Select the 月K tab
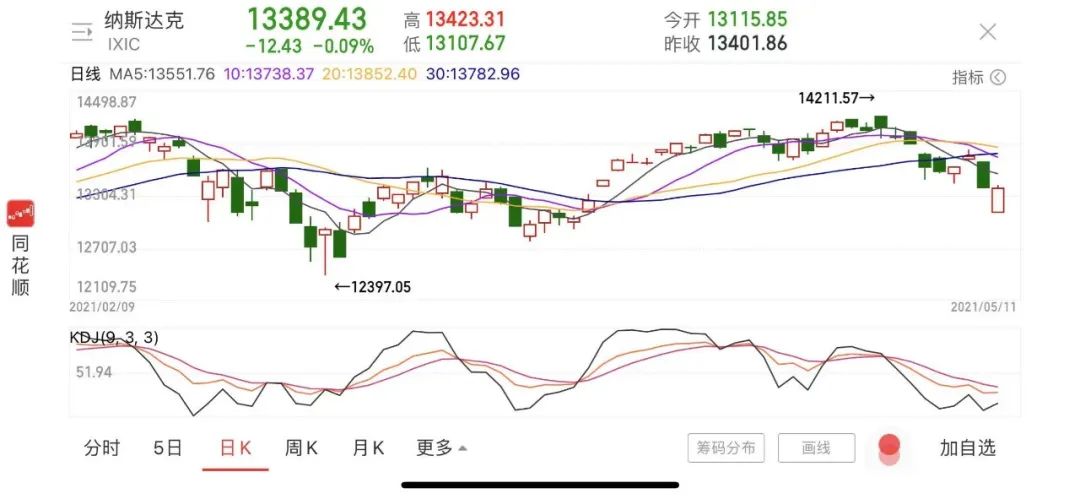Image resolution: width=1080 pixels, height=499 pixels. [368, 448]
